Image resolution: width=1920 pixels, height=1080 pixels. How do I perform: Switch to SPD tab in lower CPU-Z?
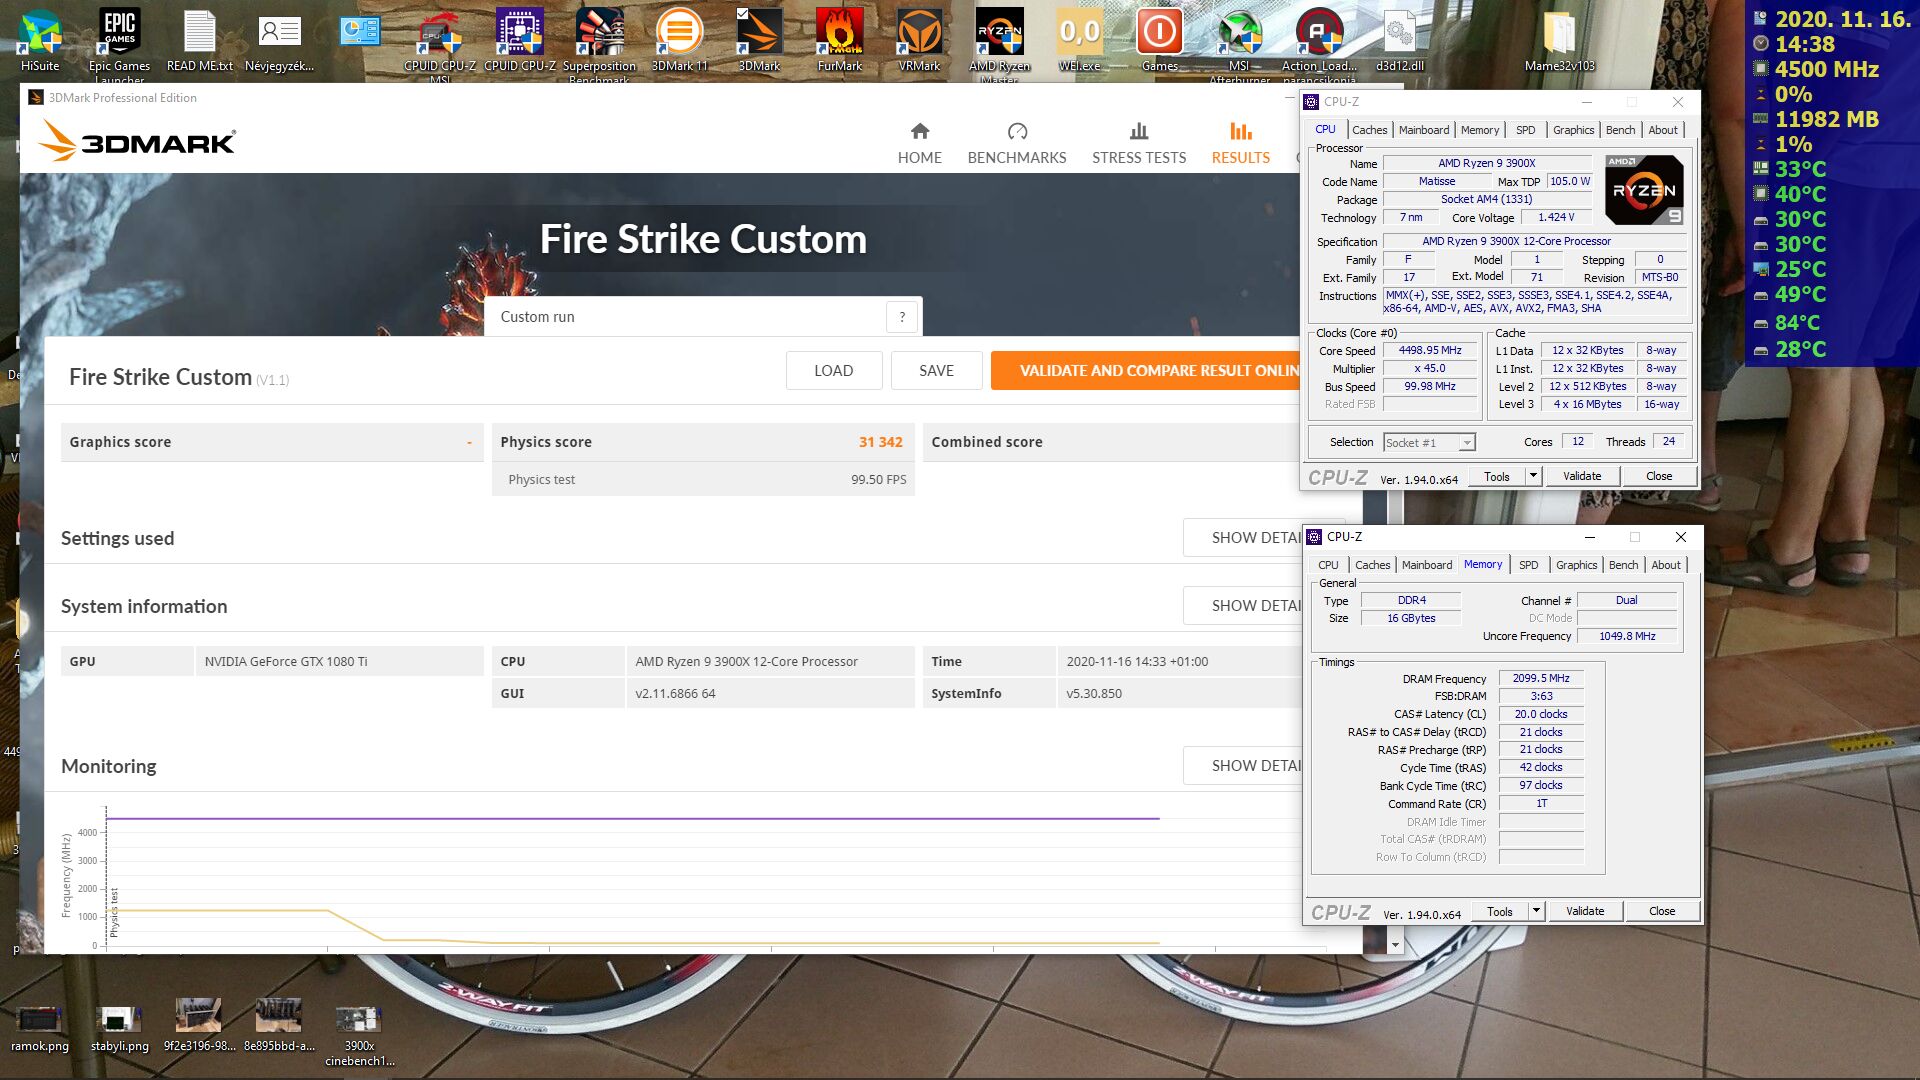[x=1528, y=565]
